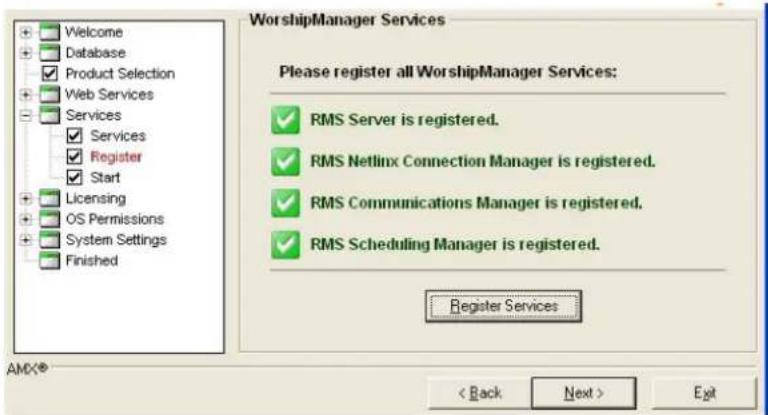Select the Start step label
Viewport: 768px width, 415px height.
coord(105,177)
